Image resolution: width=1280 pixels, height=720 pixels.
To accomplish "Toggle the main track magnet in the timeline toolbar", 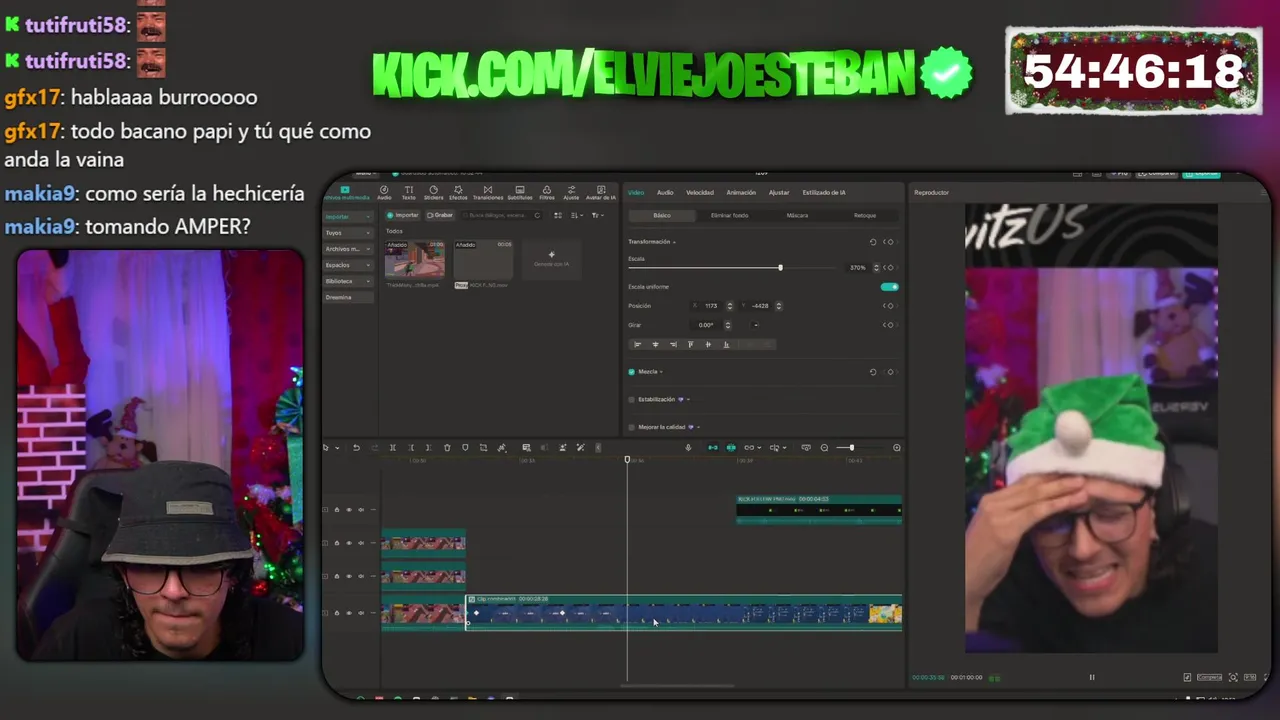I will pyautogui.click(x=712, y=448).
